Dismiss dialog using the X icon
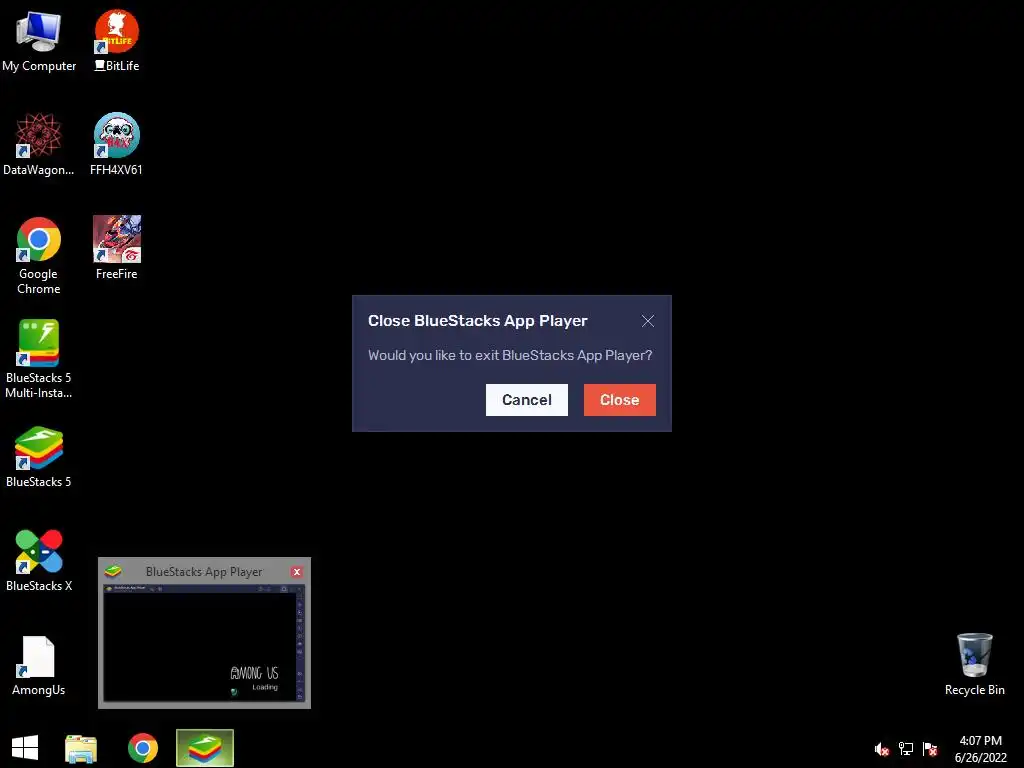The width and height of the screenshot is (1024, 768). [648, 321]
